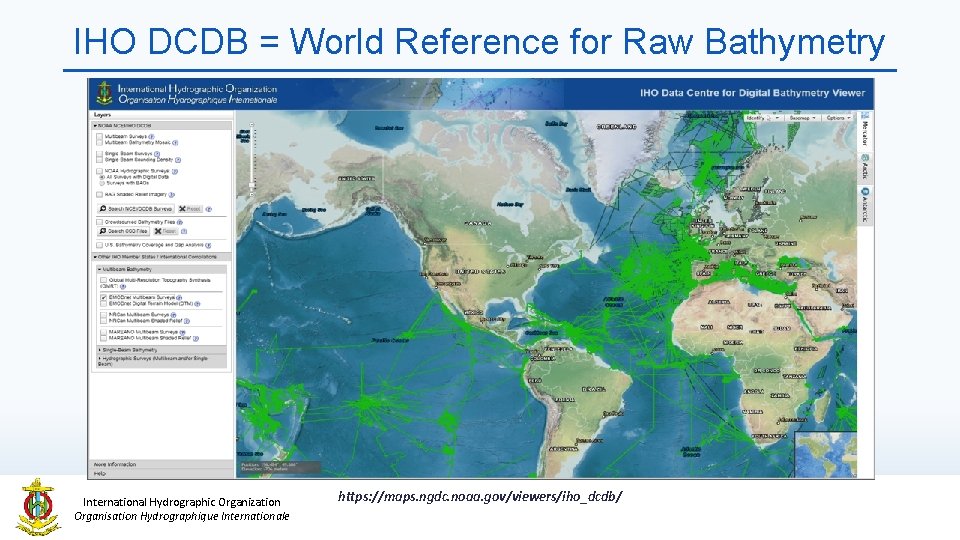Enable U.S. Bathymetry Coverage and Gap Analysis checkbox
The height and width of the screenshot is (540, 960).
(x=99, y=245)
